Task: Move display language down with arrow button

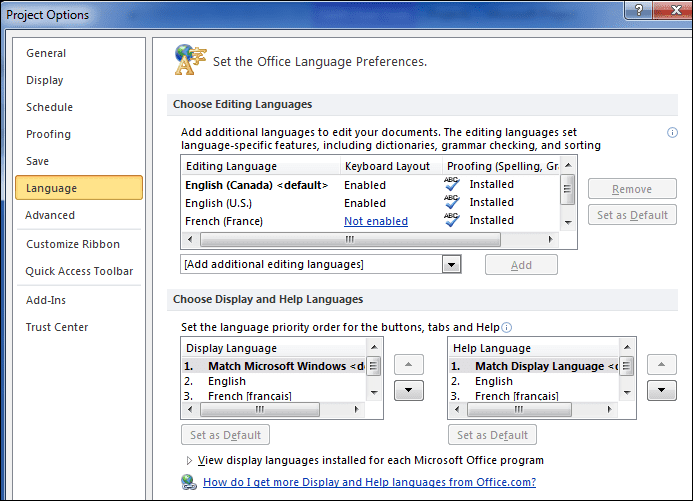Action: (x=409, y=390)
